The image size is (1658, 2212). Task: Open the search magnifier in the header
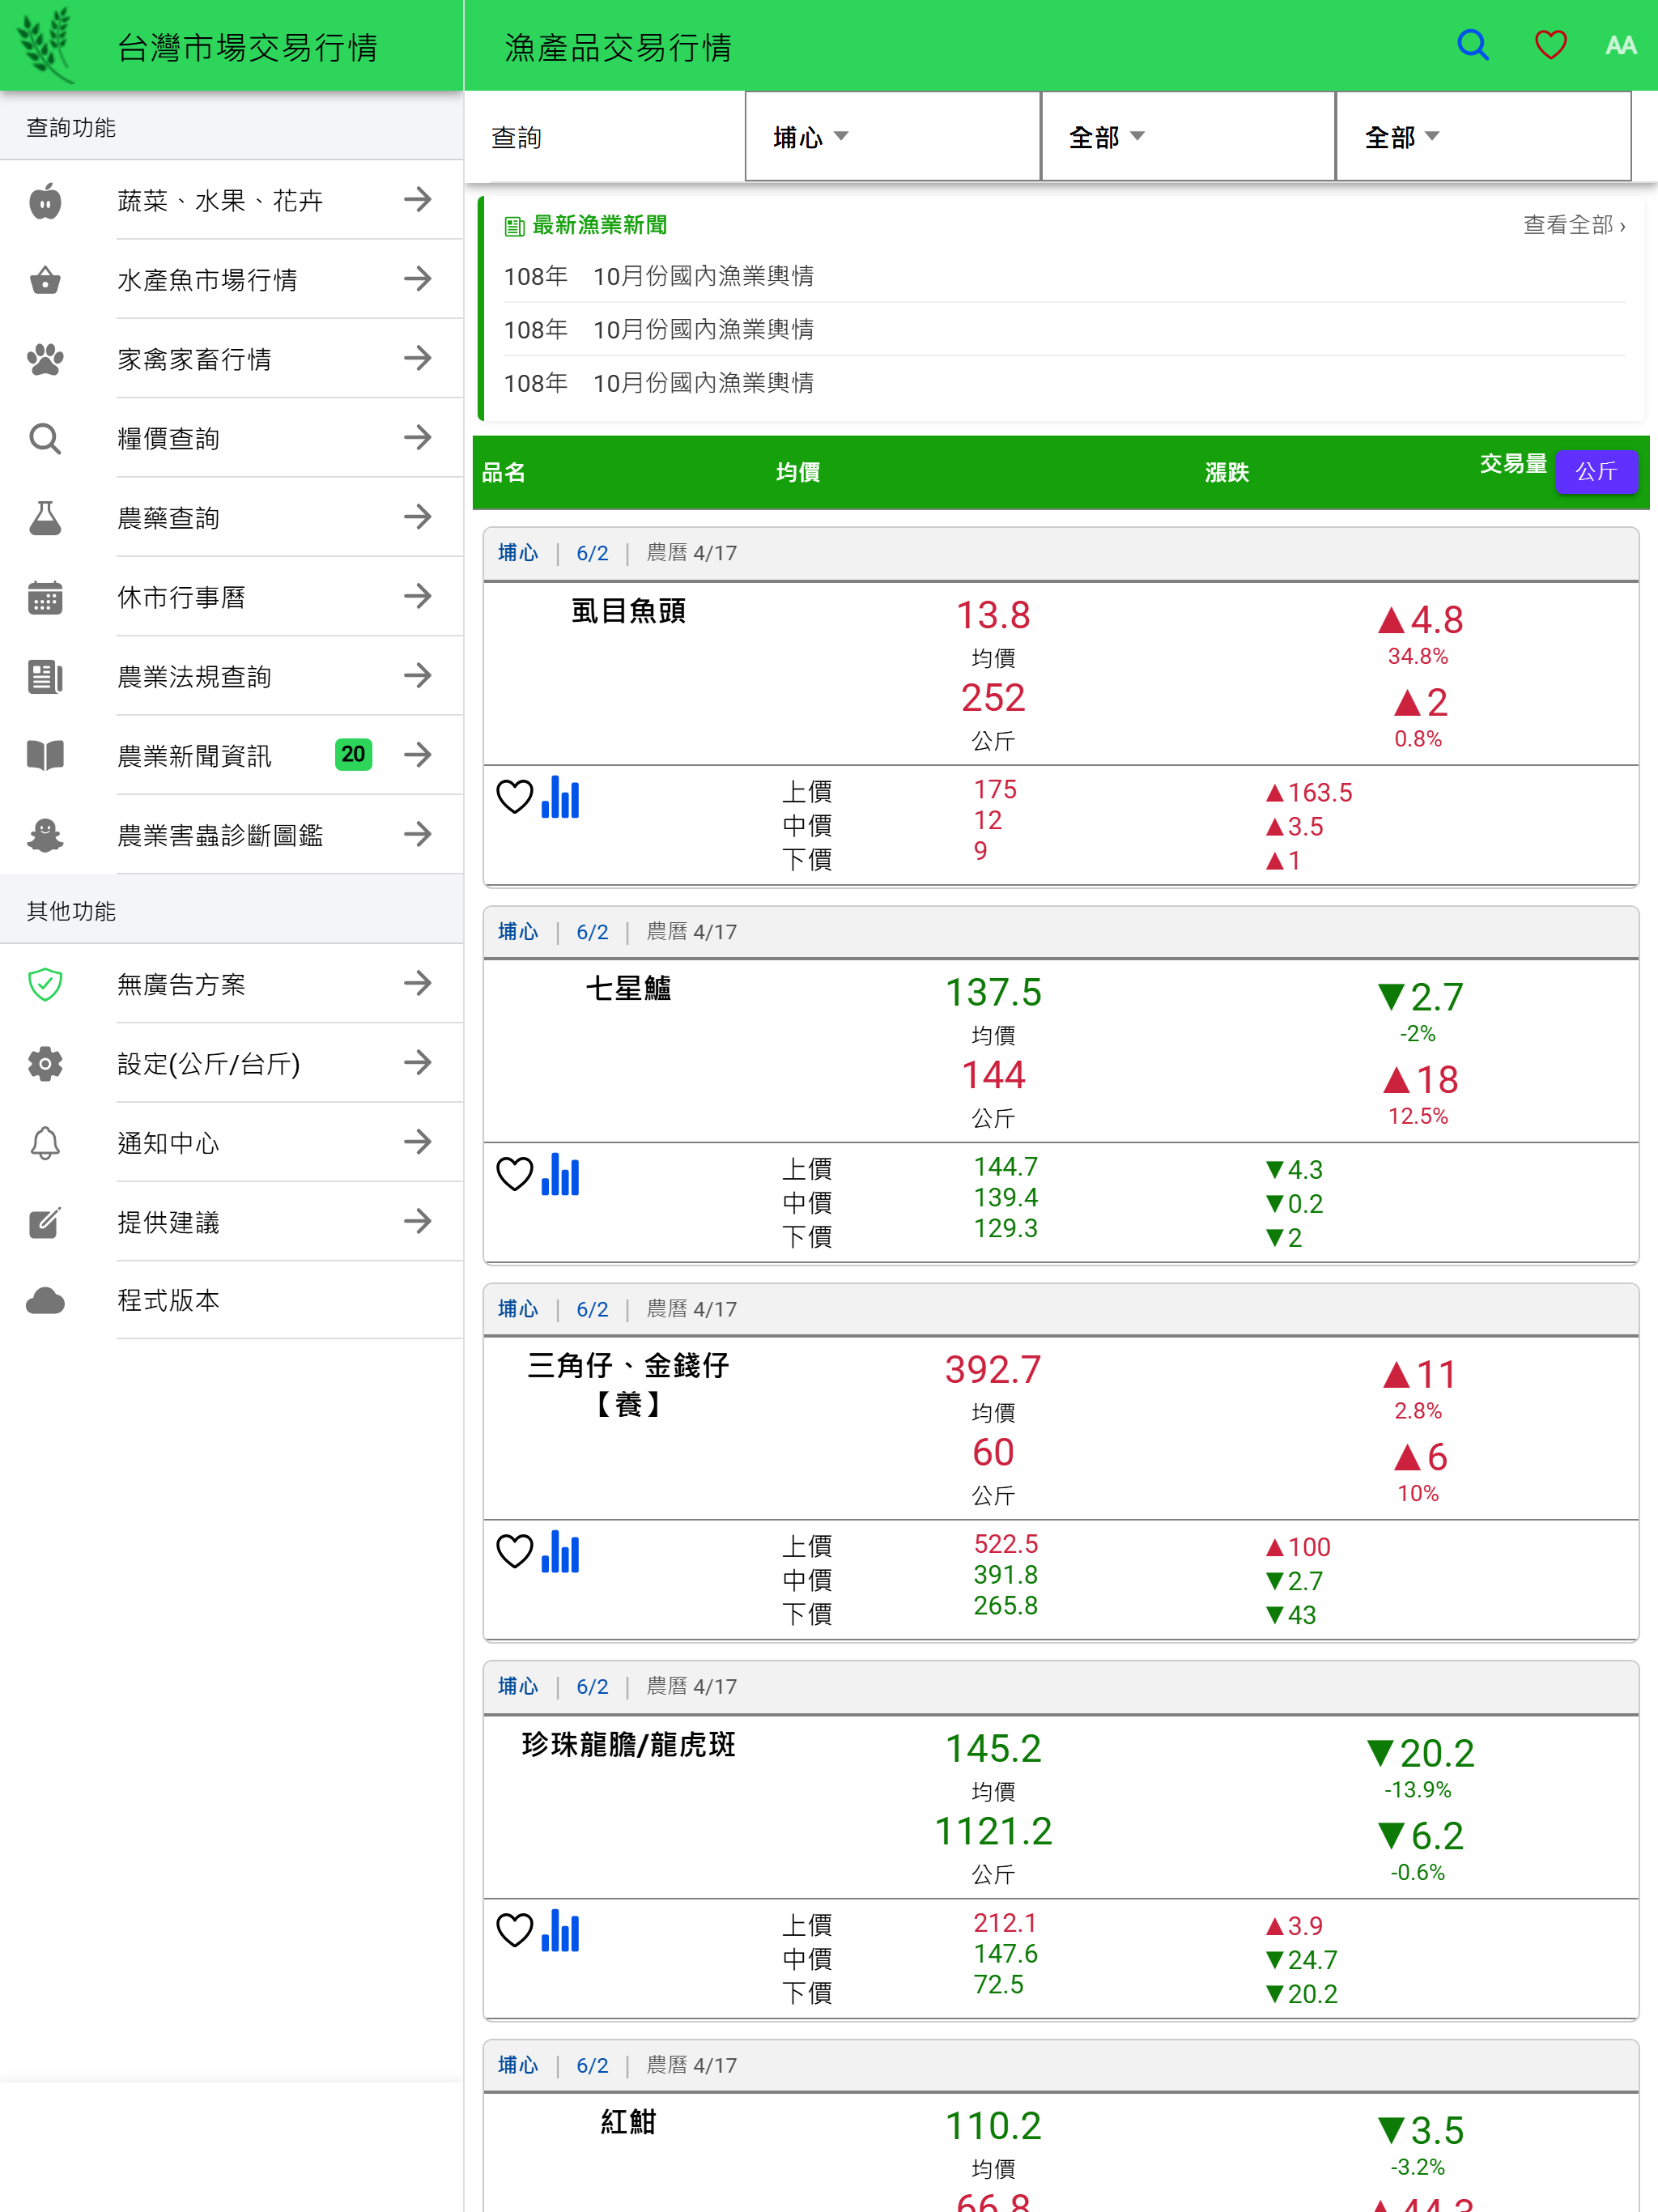[1472, 45]
